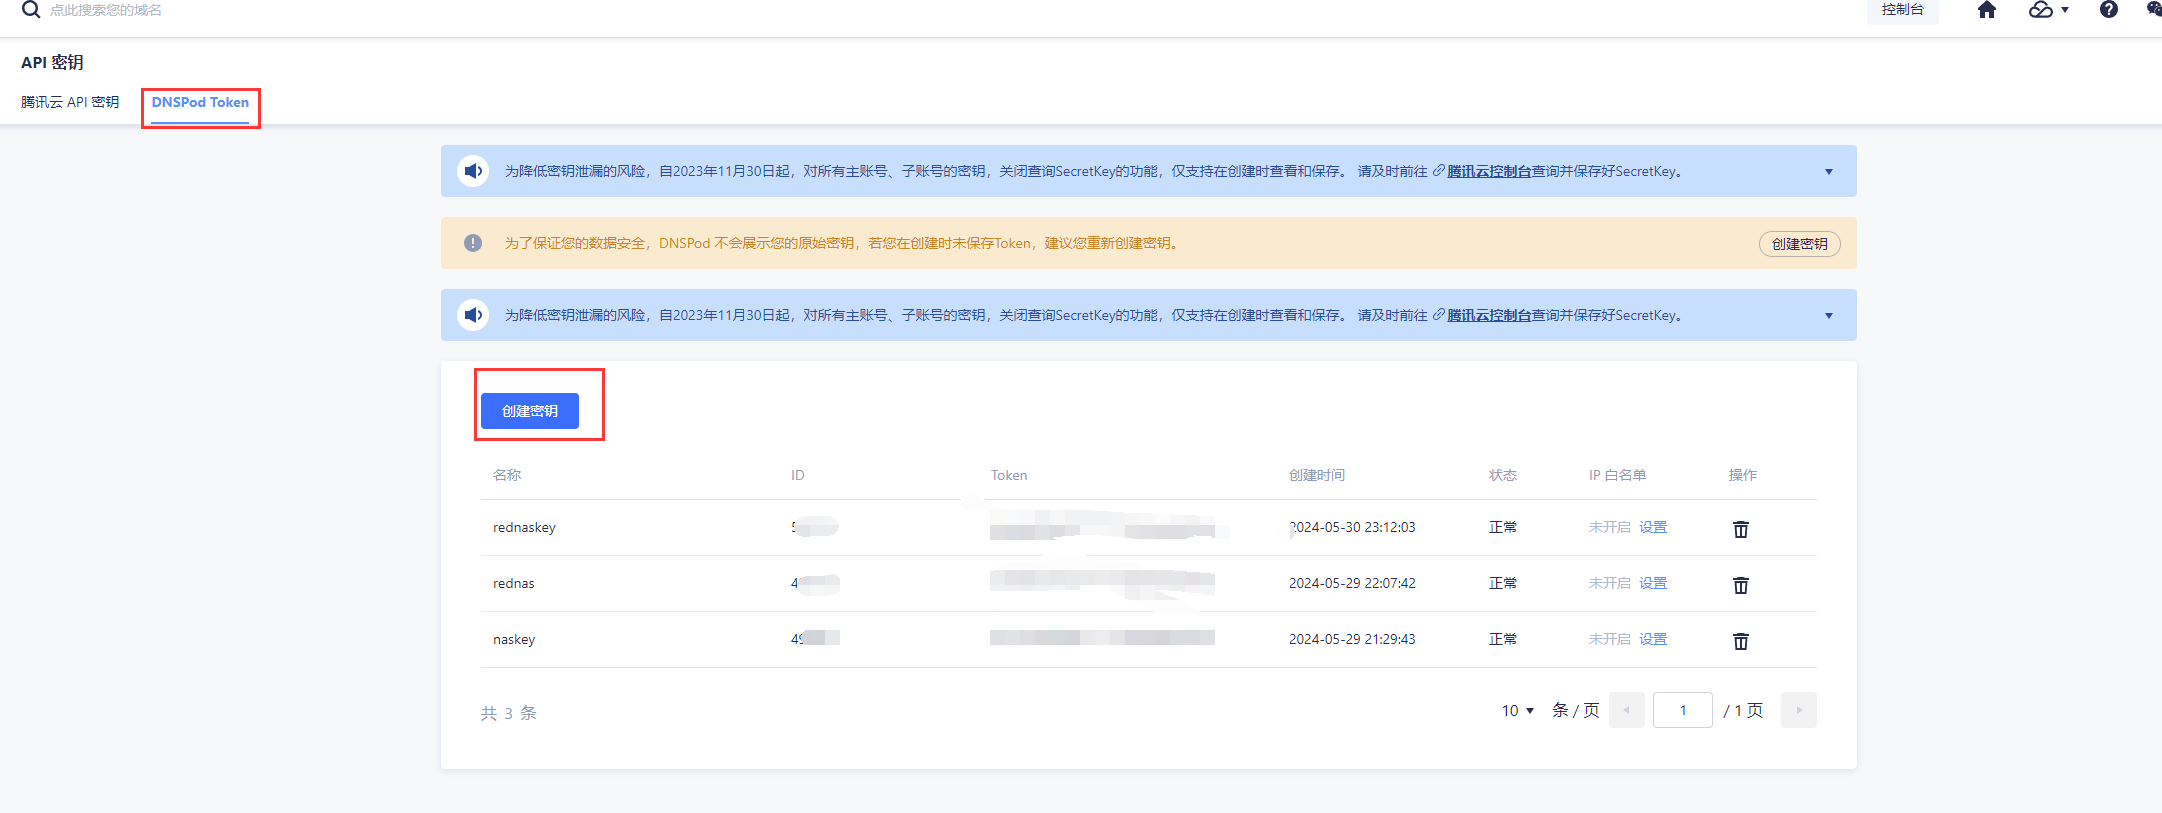Click the 腾讯云控制台 link in first notice
This screenshot has height=813, width=2162.
1488,172
